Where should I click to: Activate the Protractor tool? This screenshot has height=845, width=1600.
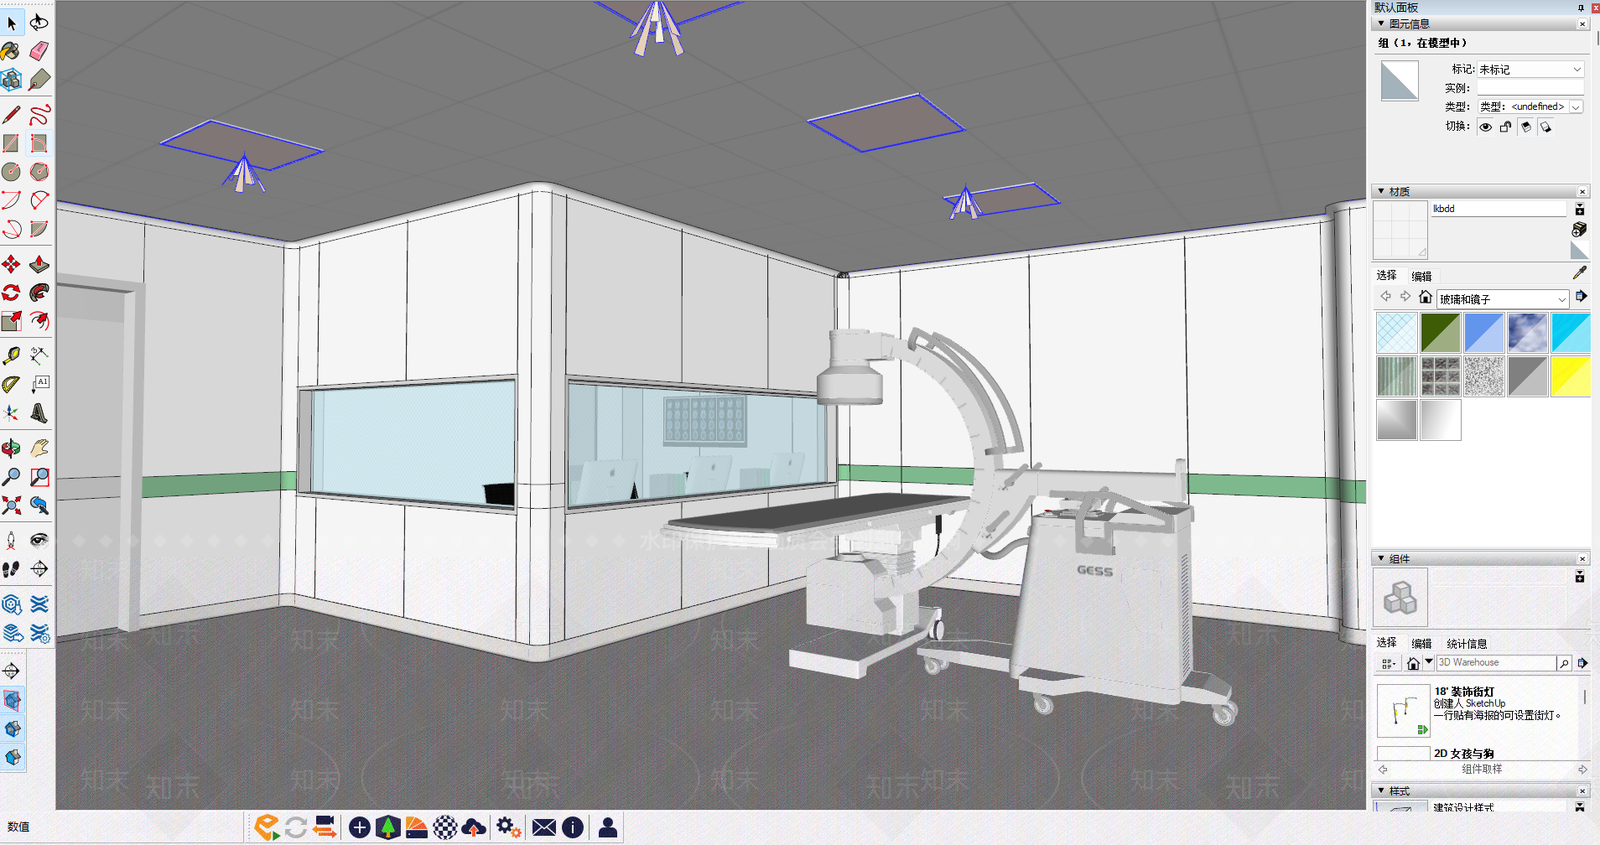11,384
